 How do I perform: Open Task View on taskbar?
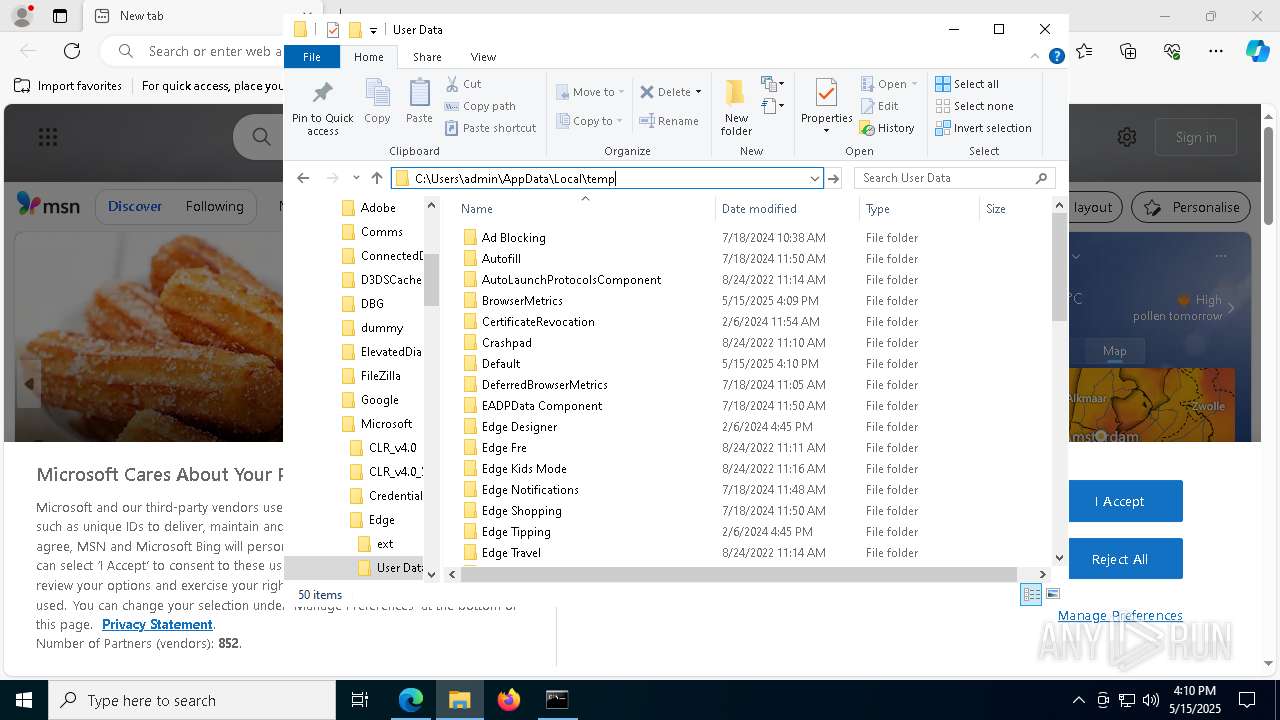coord(360,700)
